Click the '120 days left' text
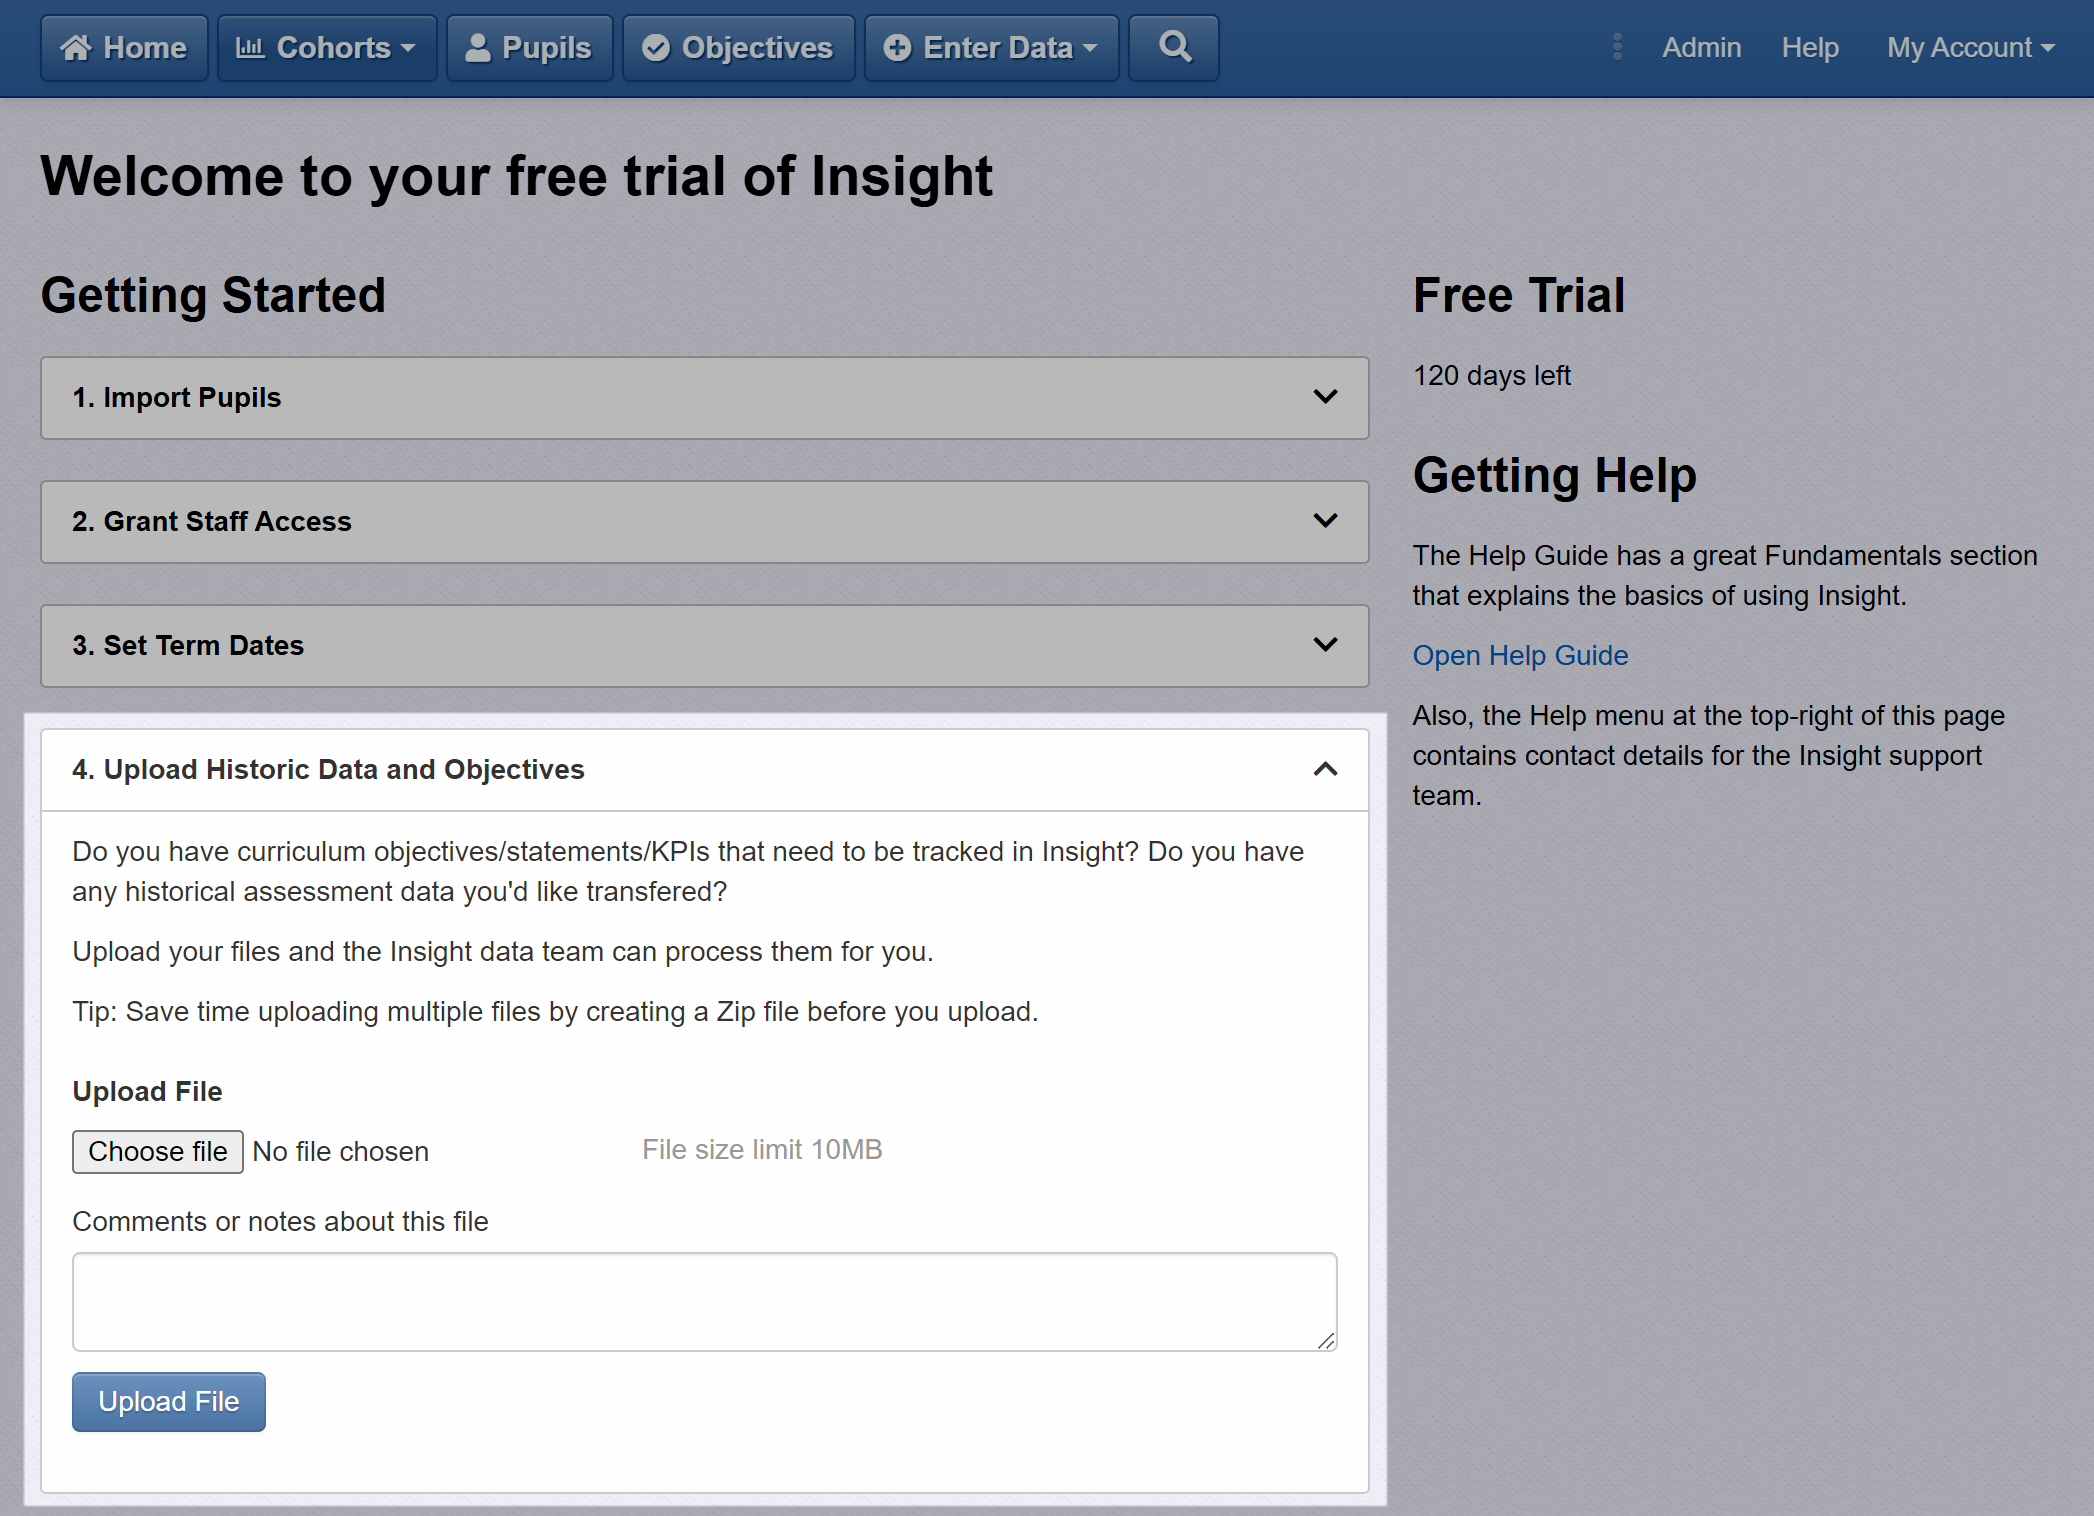This screenshot has width=2094, height=1516. click(1491, 375)
